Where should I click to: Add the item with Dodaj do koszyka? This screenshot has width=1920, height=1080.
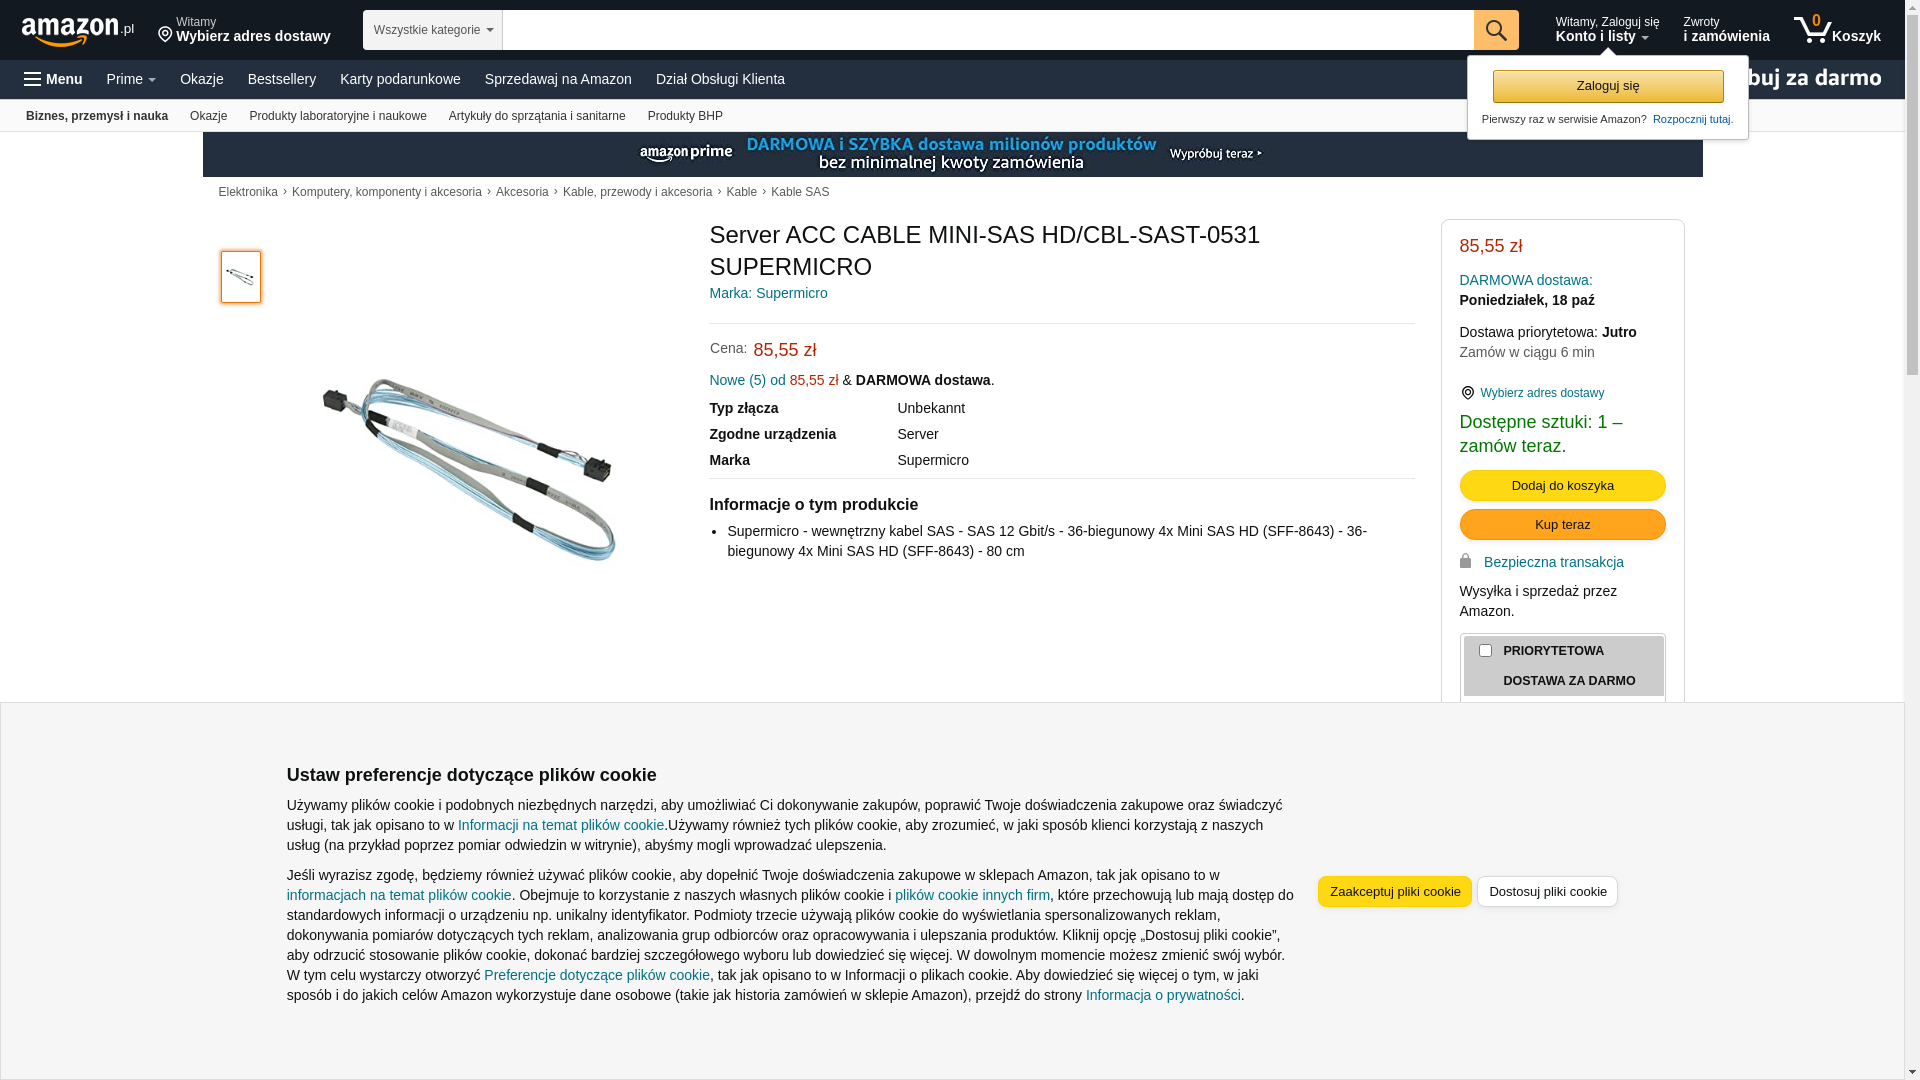1562,486
